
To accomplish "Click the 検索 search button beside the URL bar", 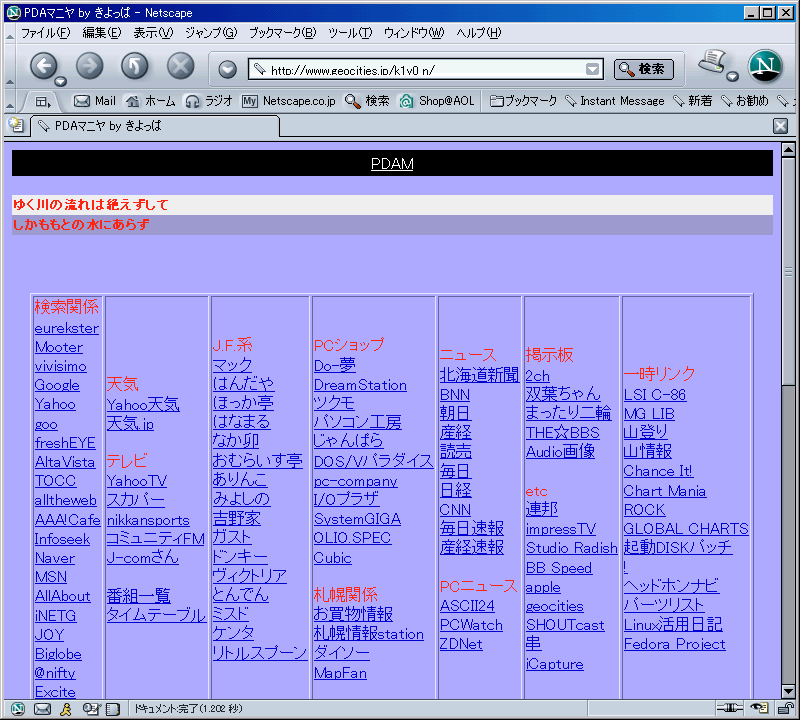I will tap(644, 69).
